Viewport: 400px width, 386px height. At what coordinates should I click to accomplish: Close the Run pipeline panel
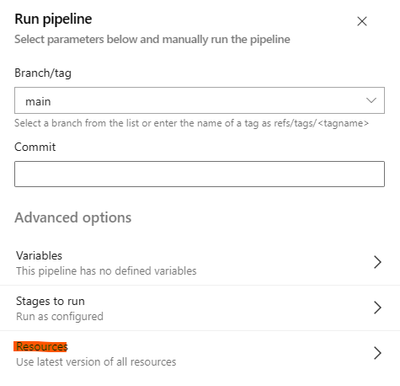coord(362,21)
